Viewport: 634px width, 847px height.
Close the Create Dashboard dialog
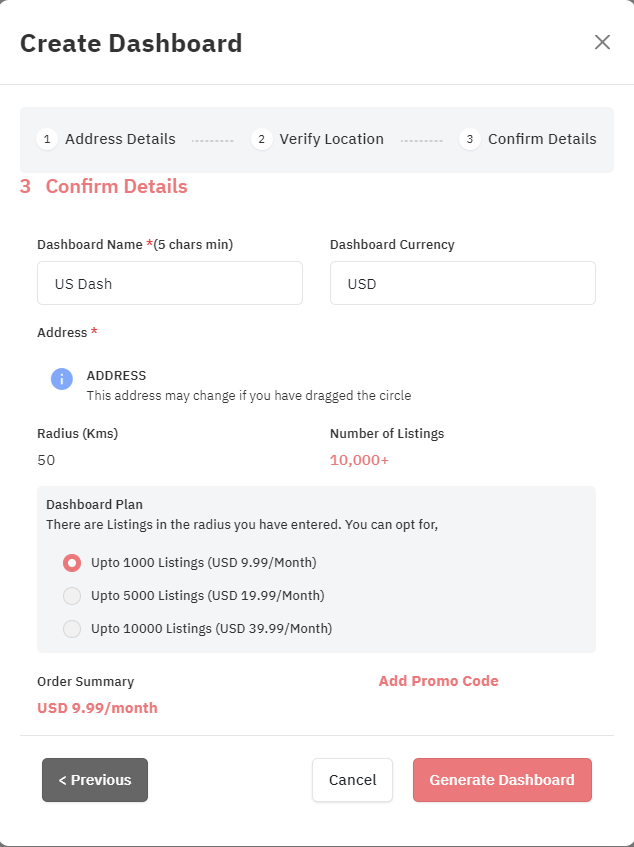602,42
